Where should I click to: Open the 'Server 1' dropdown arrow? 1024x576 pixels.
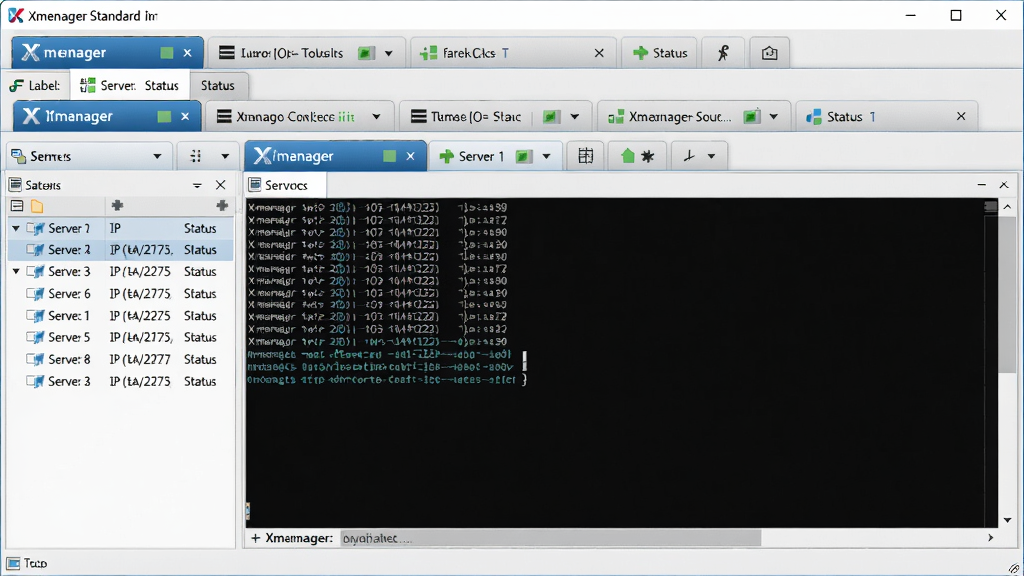(546, 156)
